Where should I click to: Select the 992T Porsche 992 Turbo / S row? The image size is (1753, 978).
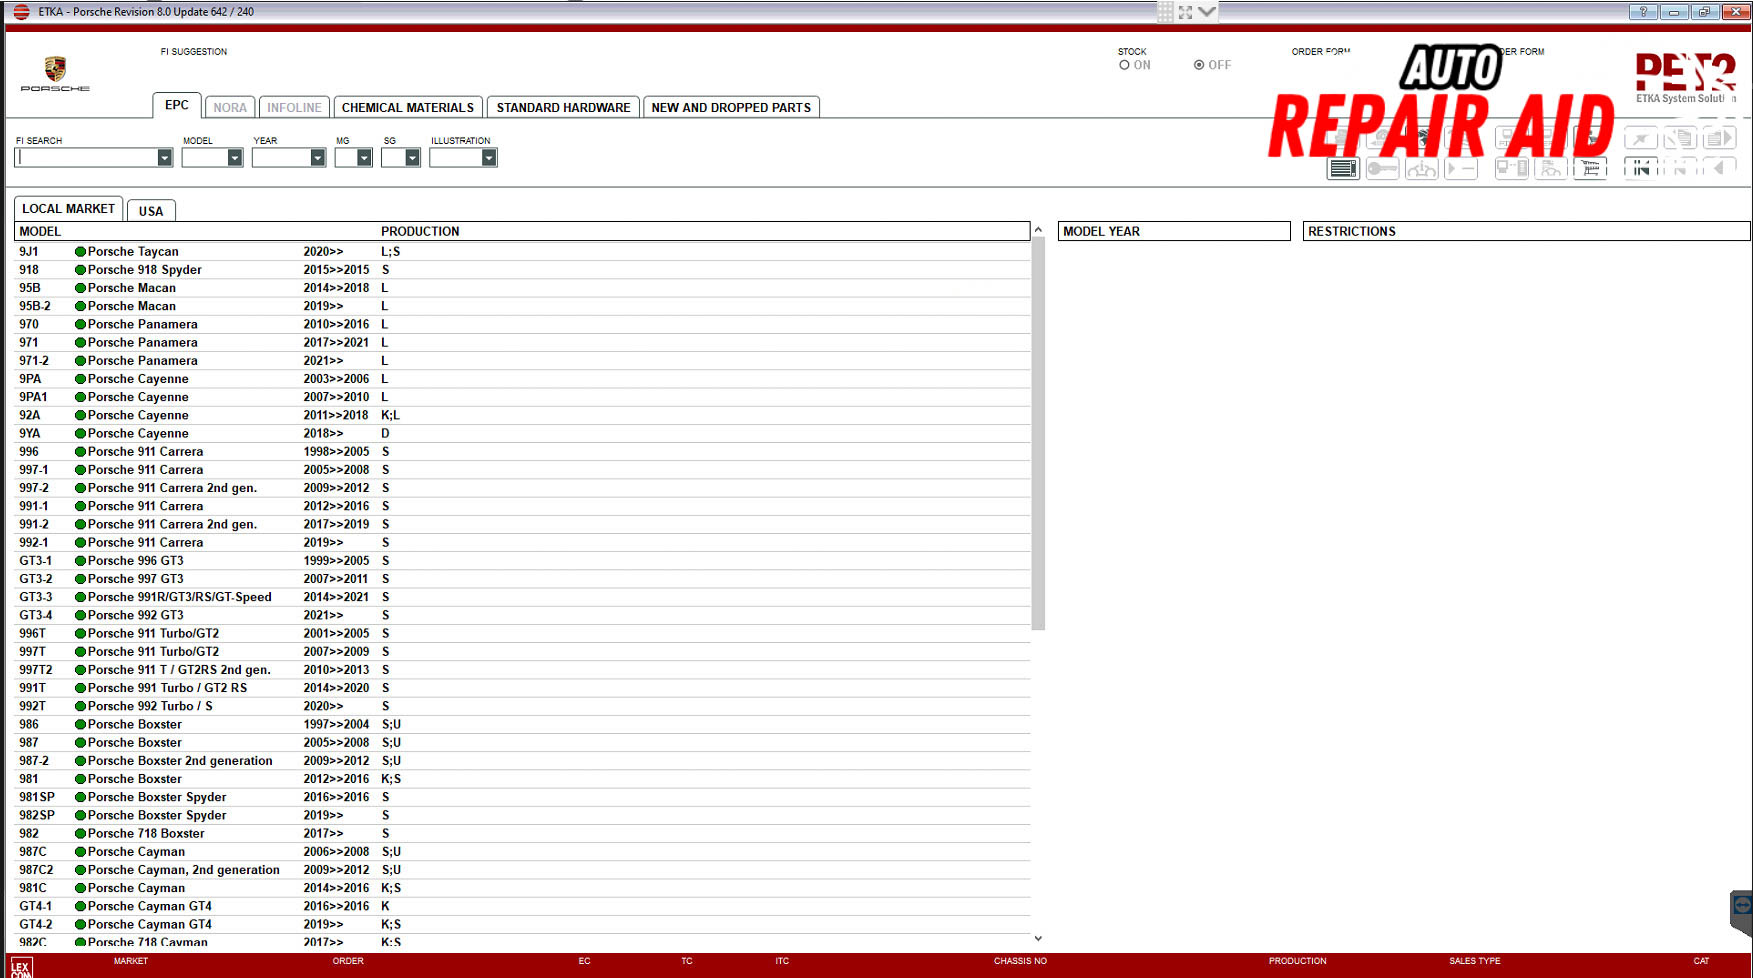click(x=522, y=706)
